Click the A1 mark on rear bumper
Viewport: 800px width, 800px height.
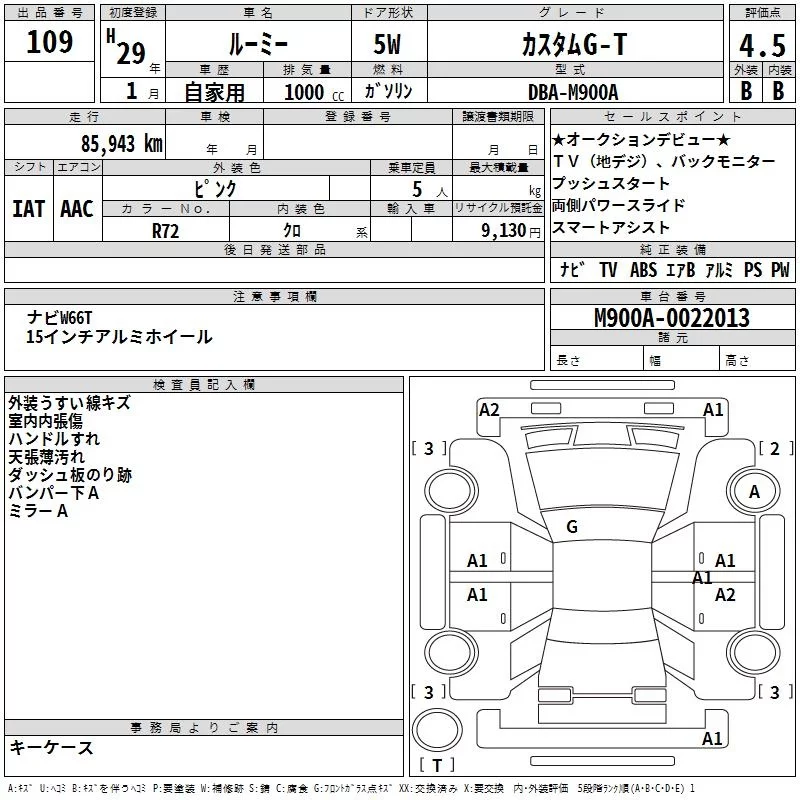tap(712, 738)
